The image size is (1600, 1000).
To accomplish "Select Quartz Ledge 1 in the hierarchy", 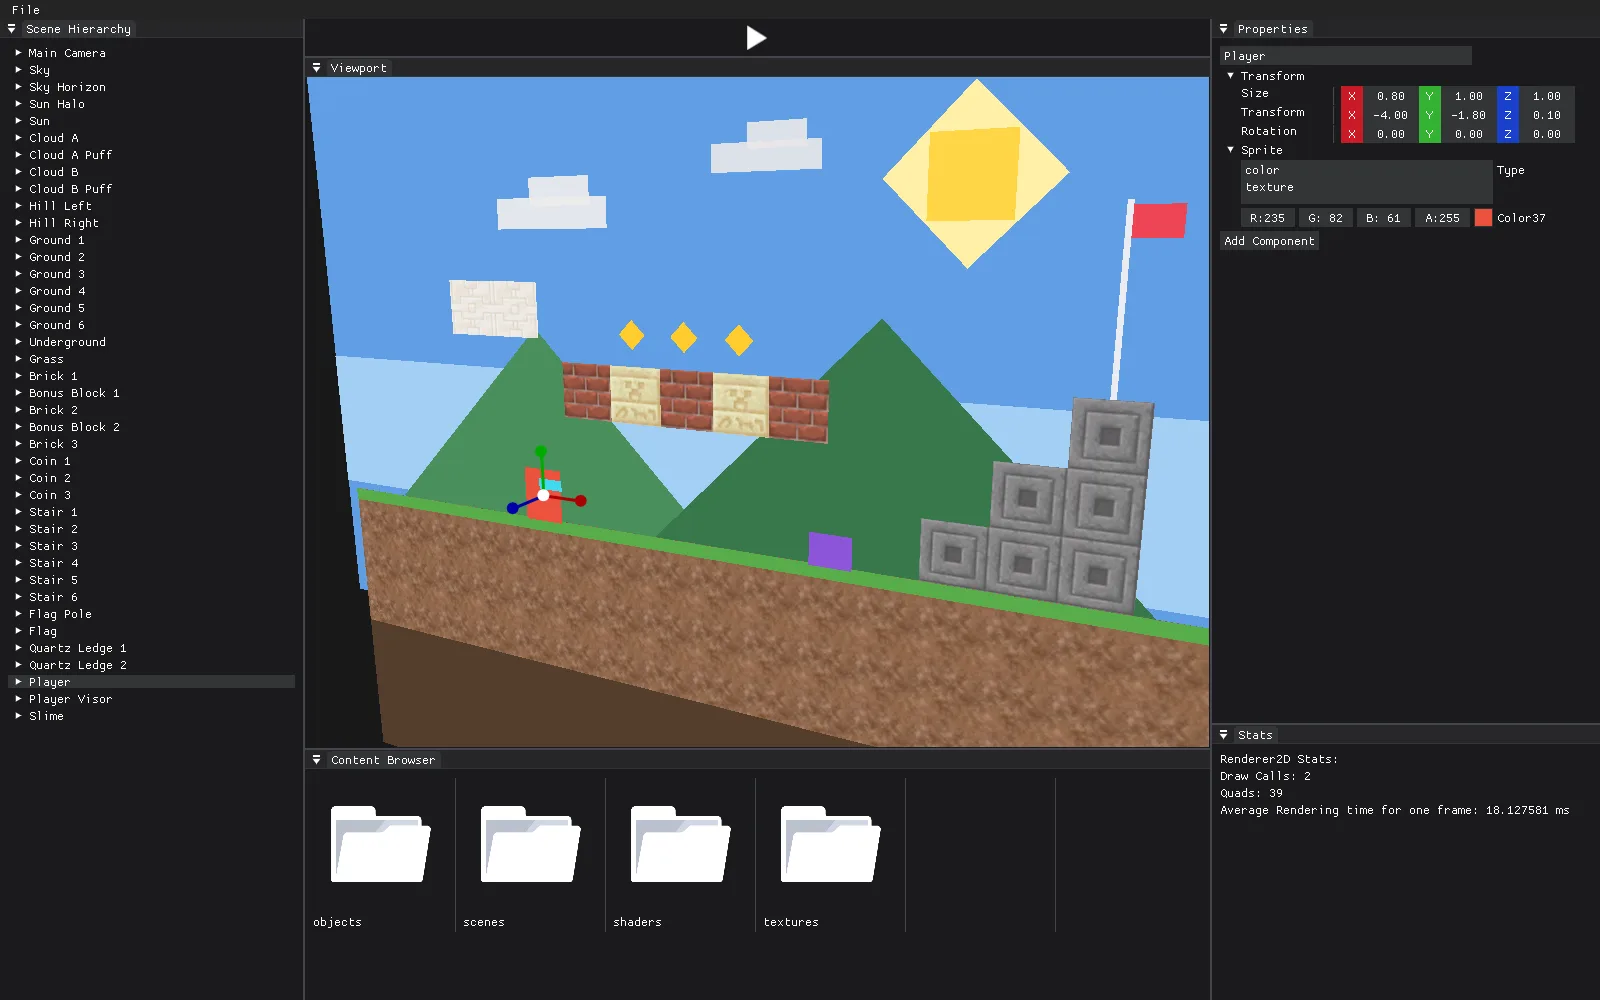I will click(x=152, y=648).
